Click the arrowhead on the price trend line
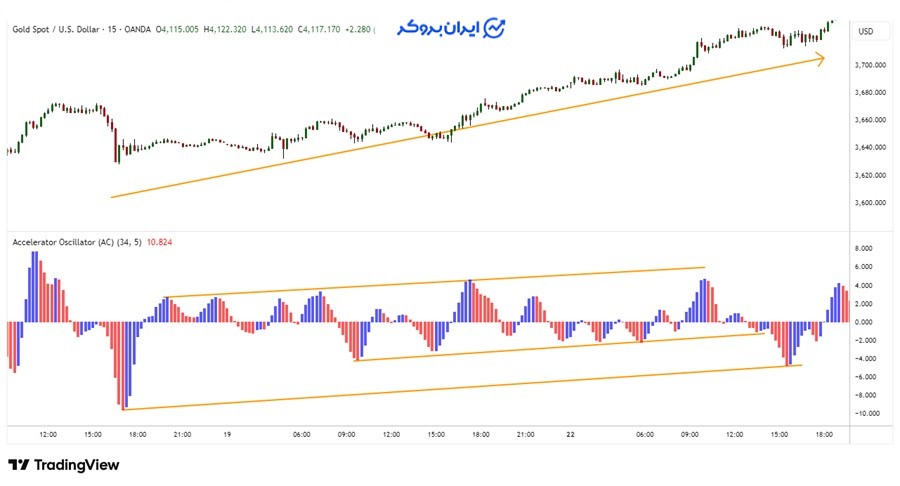The image size is (900, 486). (820, 60)
